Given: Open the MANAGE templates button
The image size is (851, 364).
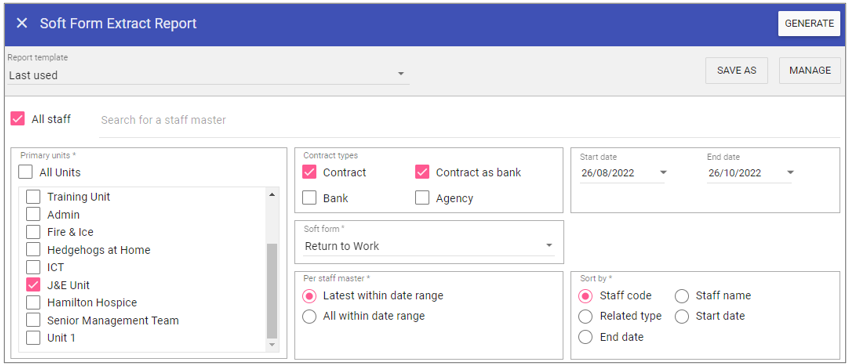Looking at the screenshot, I should [x=810, y=71].
